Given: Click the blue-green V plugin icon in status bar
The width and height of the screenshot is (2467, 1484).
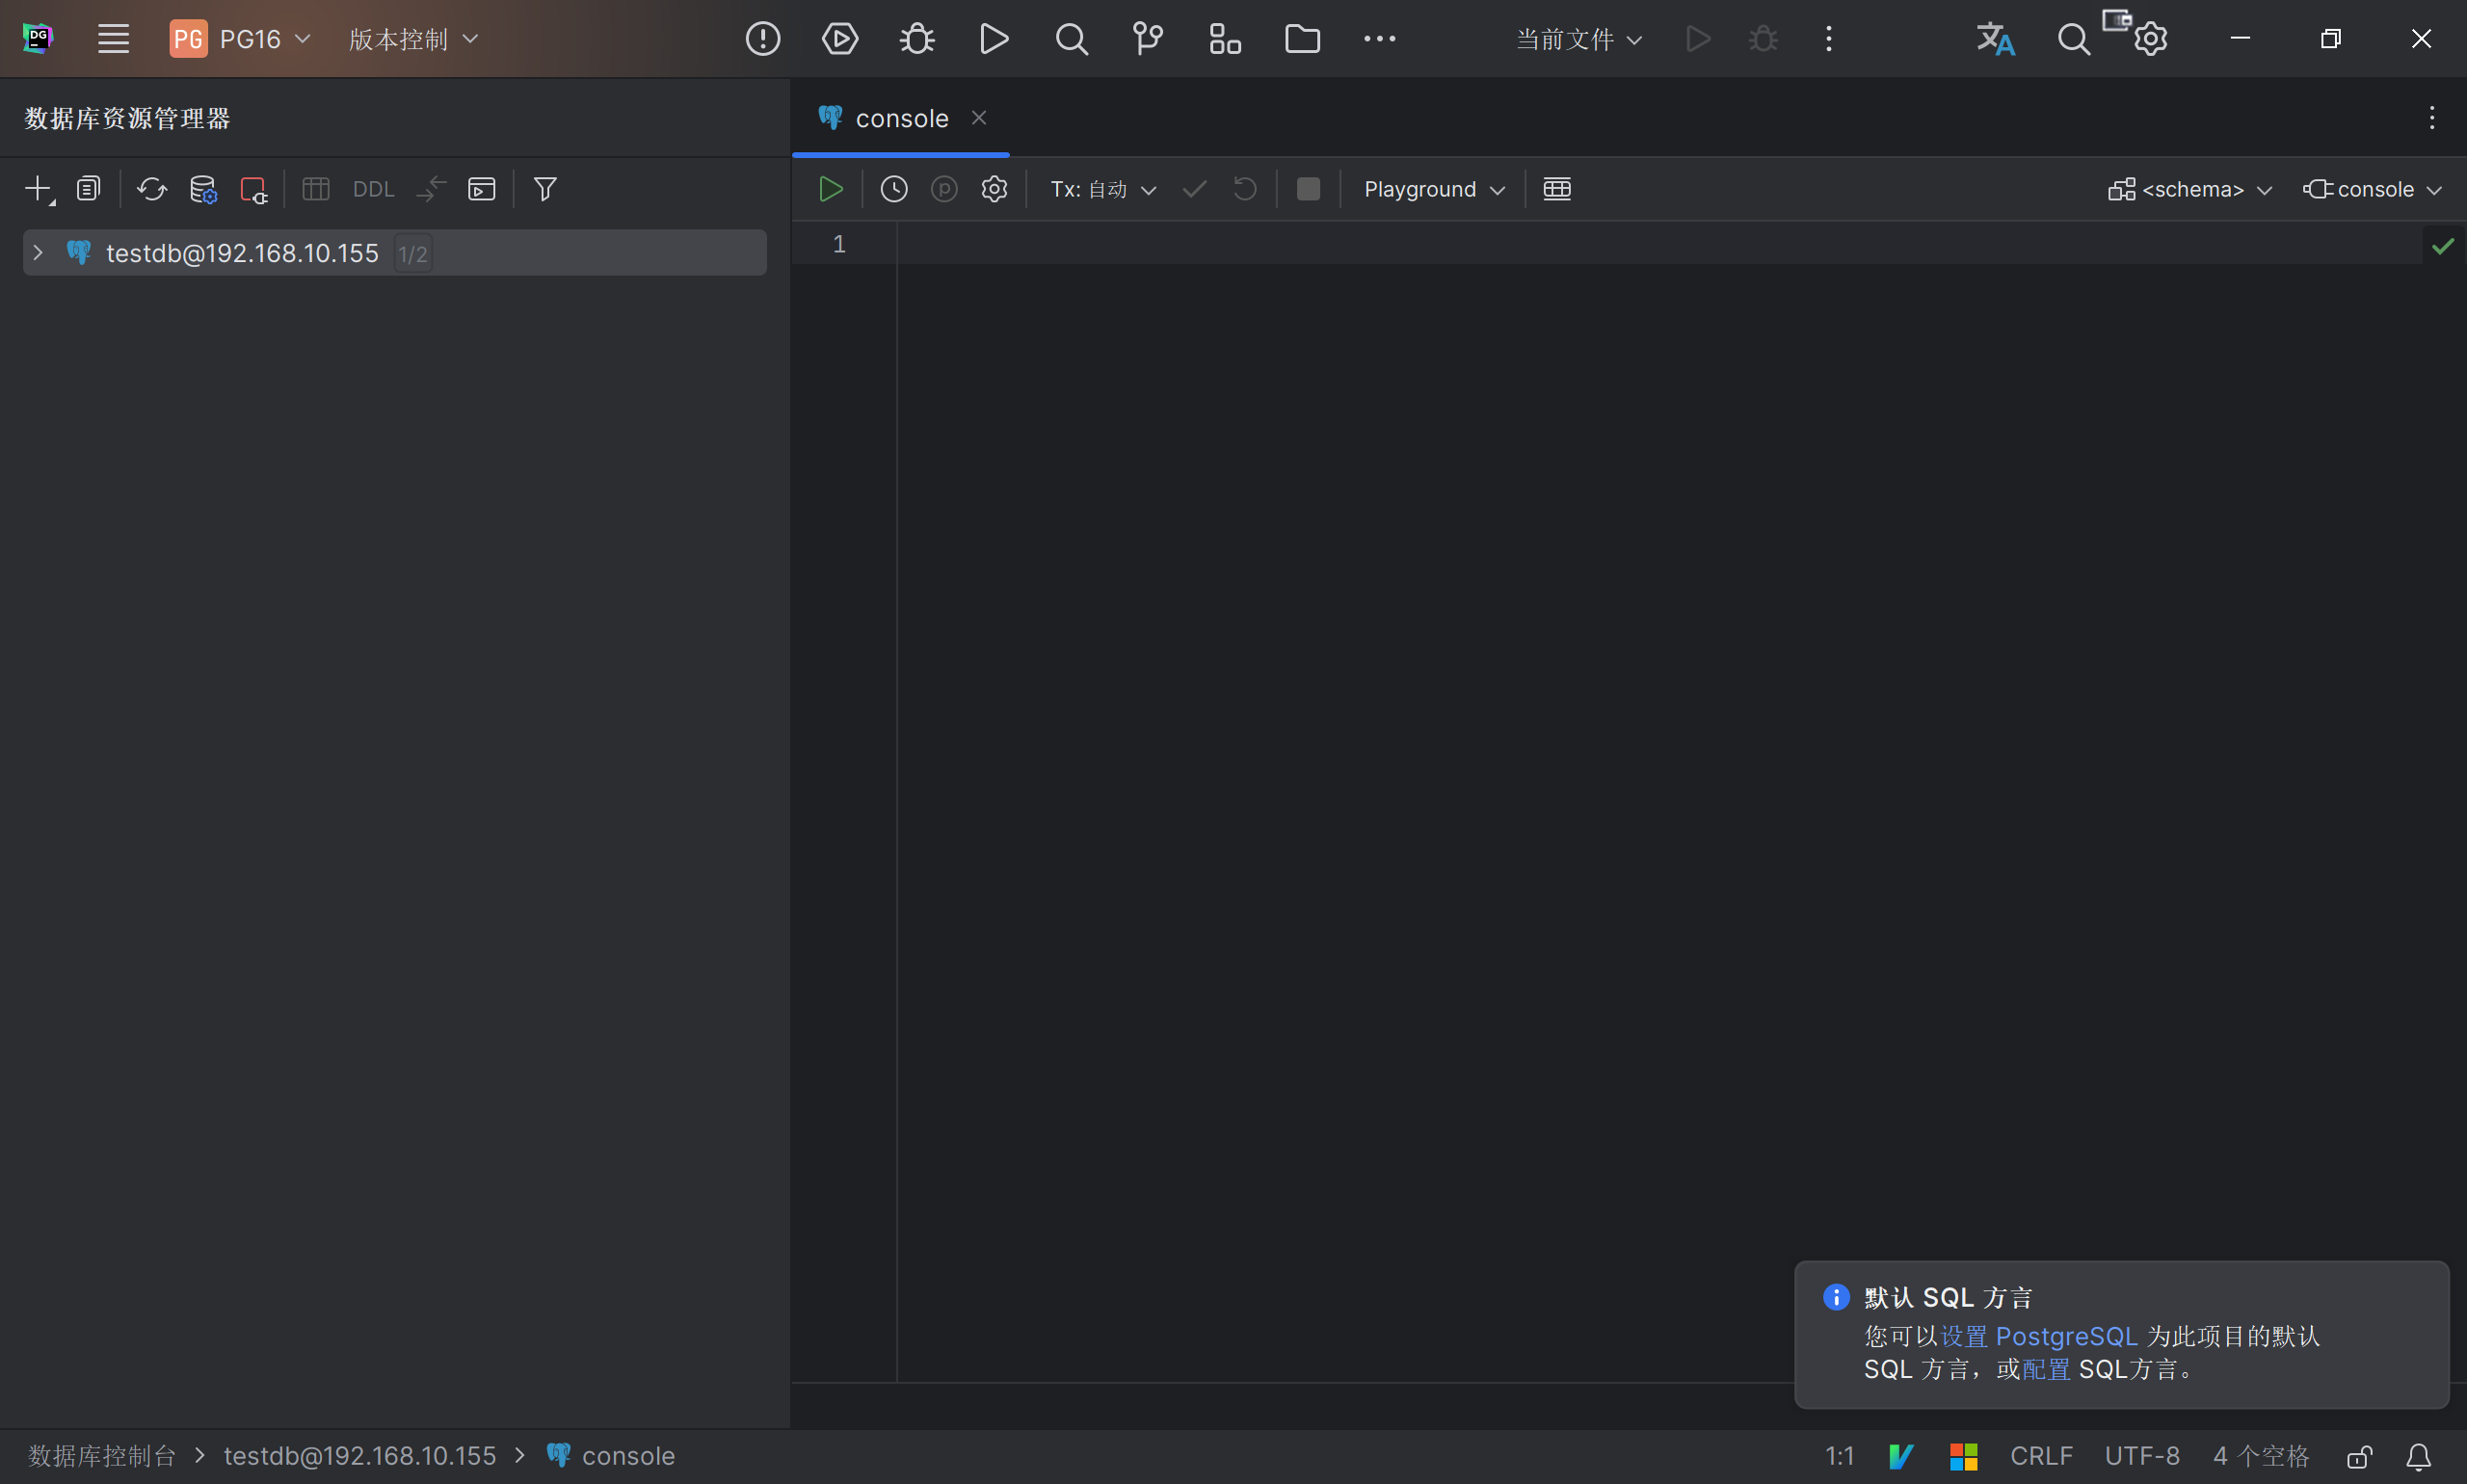Looking at the screenshot, I should [1901, 1456].
